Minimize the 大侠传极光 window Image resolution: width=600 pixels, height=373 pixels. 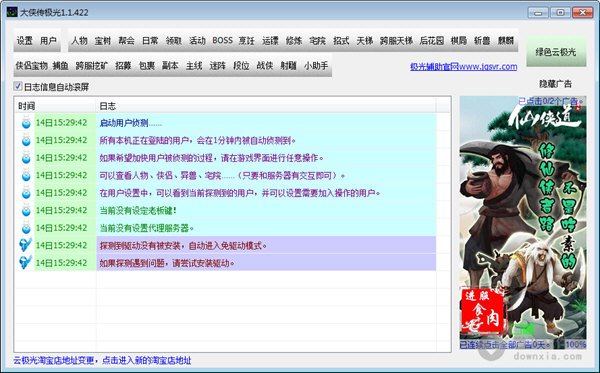click(538, 13)
